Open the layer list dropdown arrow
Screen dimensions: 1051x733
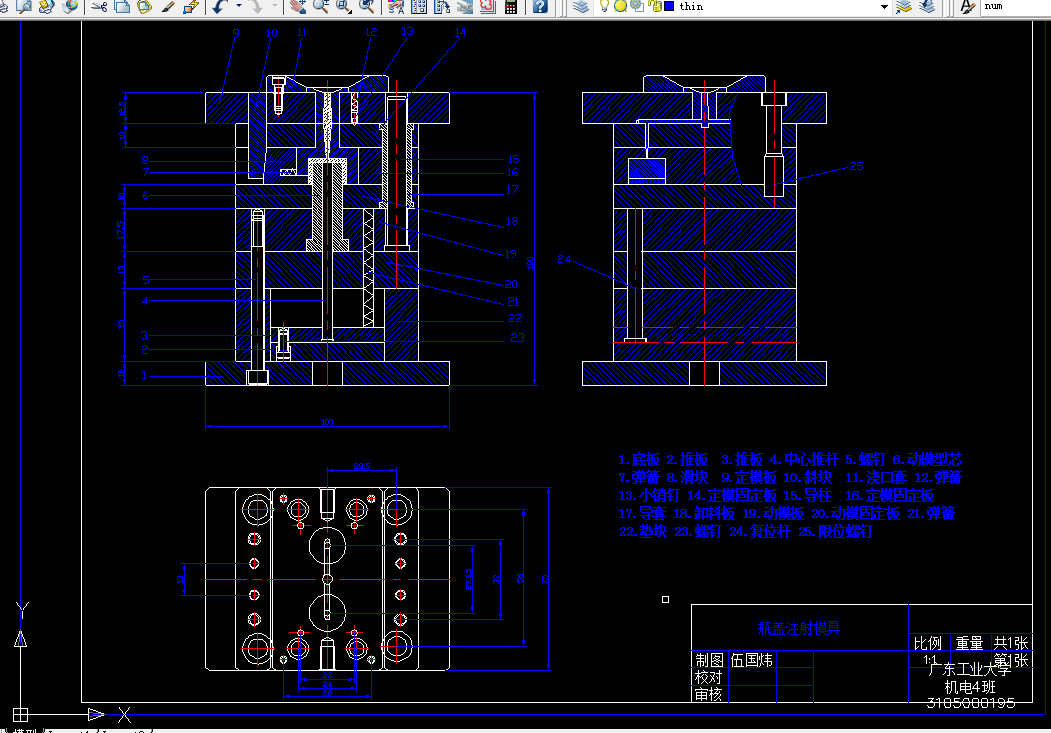884,7
